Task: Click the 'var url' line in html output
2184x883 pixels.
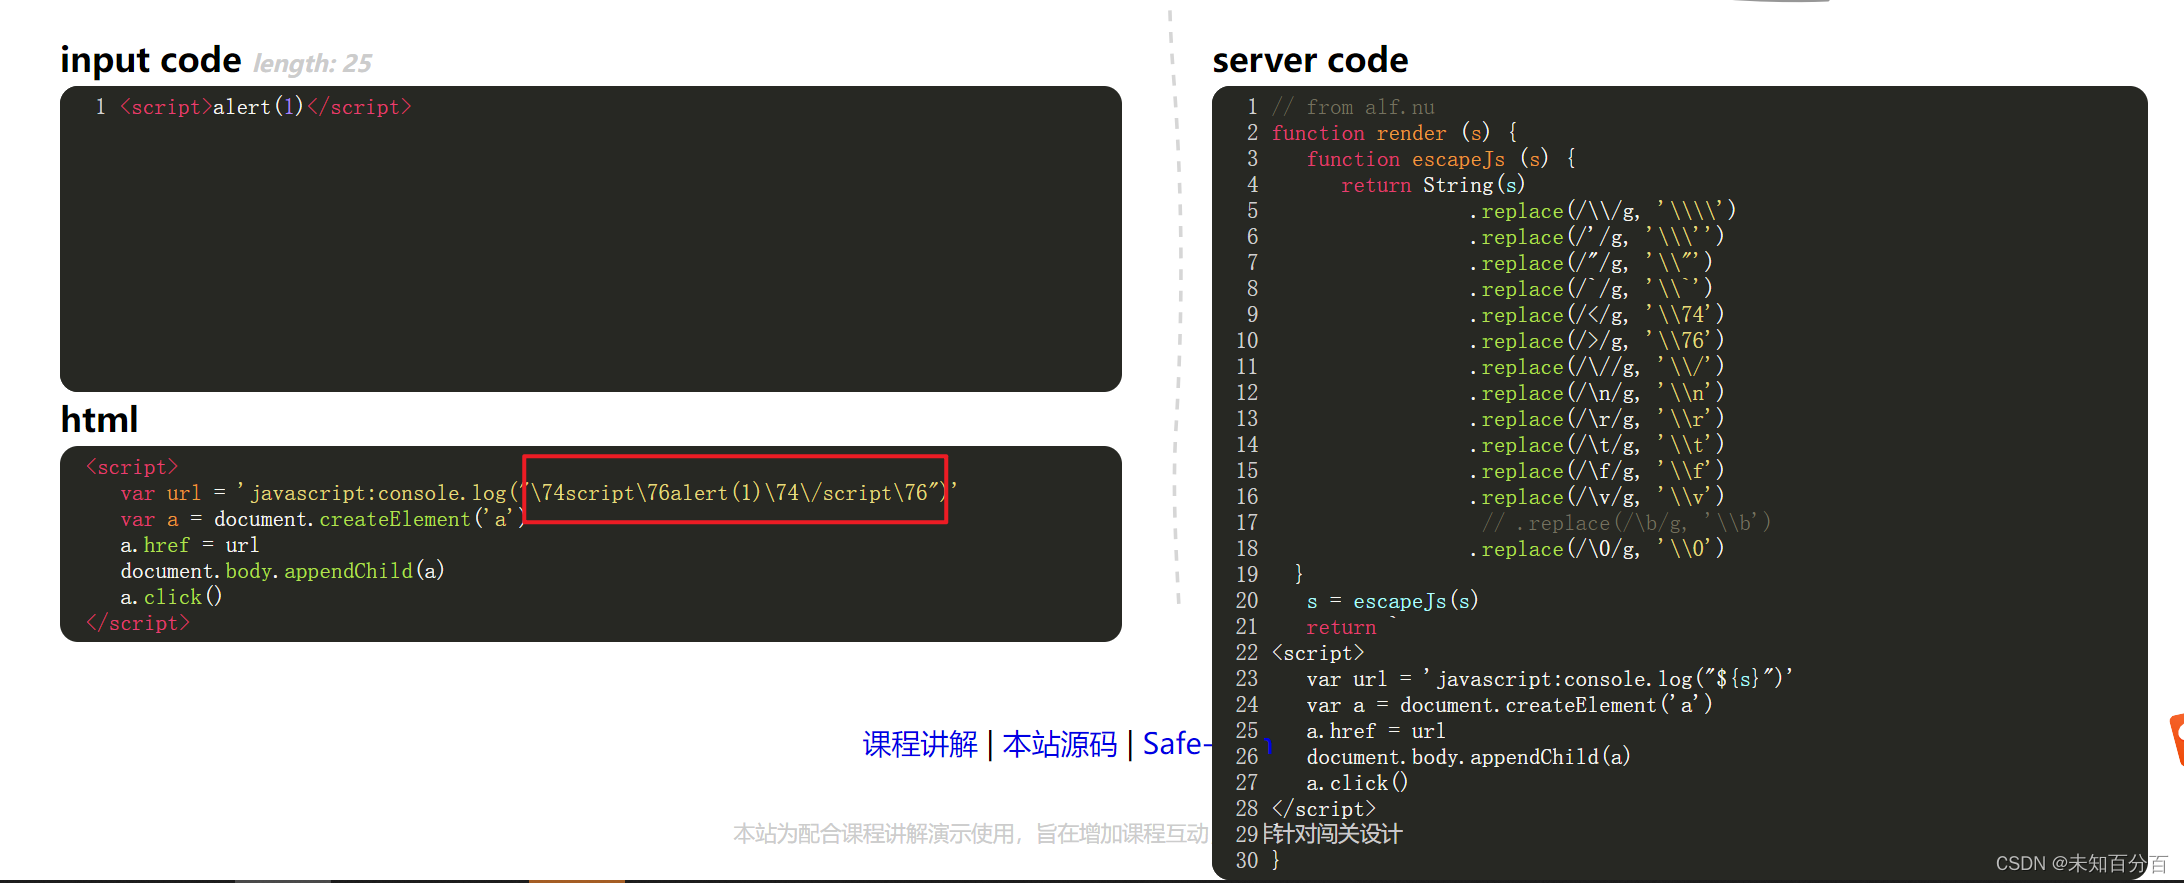Action: pos(539,493)
